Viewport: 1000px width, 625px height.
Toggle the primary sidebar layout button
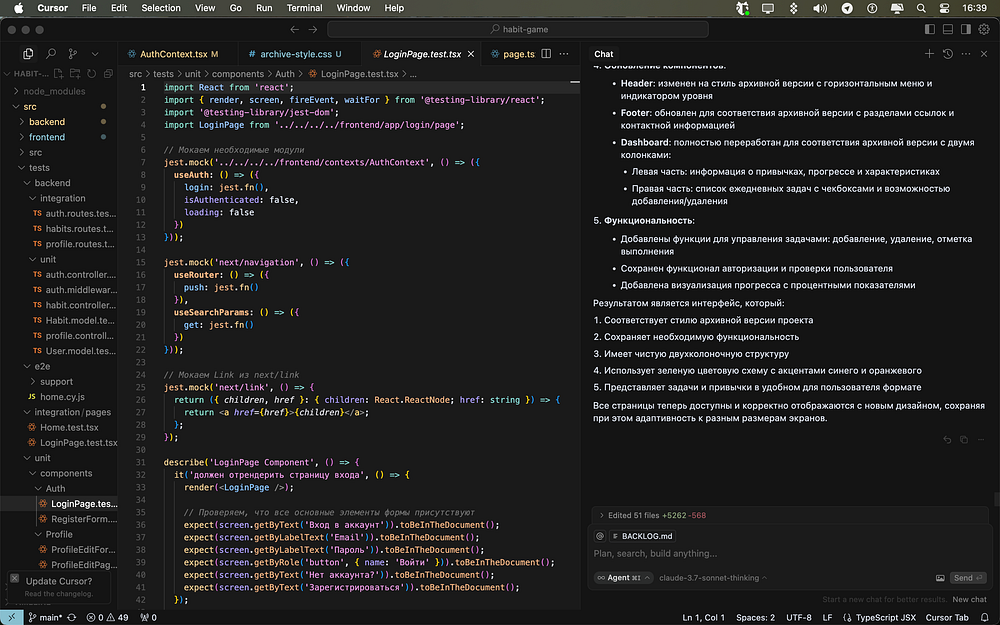click(928, 30)
